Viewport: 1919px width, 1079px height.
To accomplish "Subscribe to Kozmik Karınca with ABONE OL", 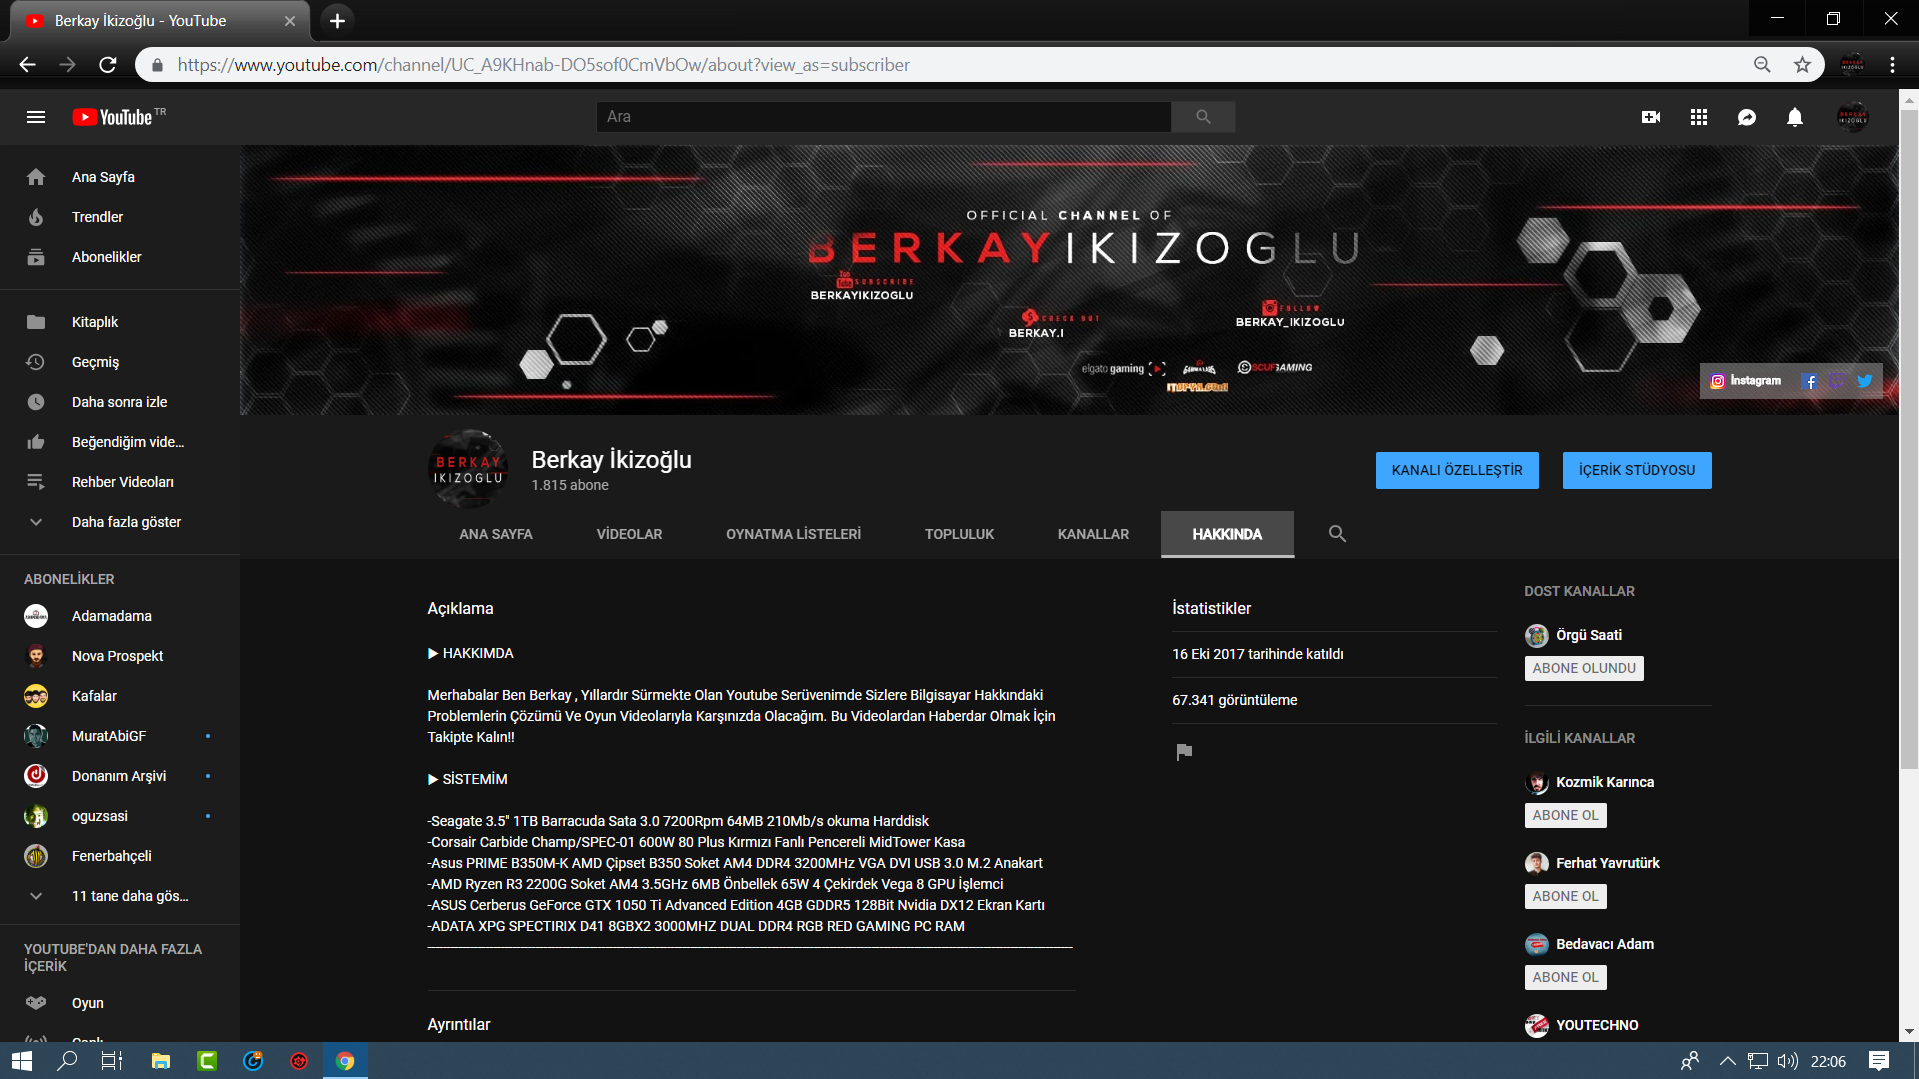I will [1565, 815].
